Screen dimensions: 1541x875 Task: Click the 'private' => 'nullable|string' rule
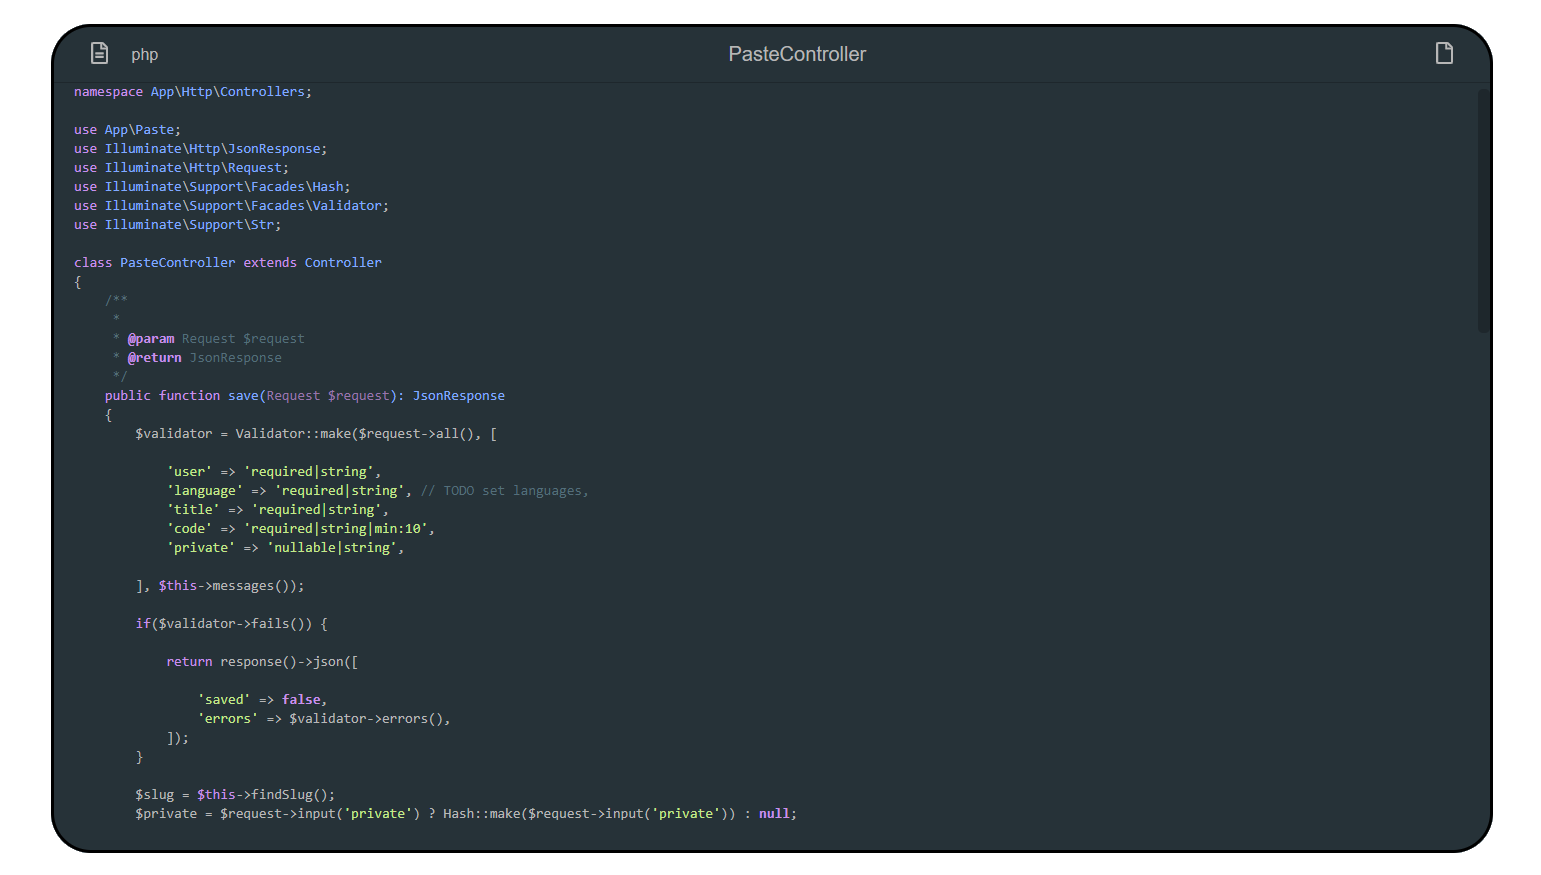click(285, 548)
